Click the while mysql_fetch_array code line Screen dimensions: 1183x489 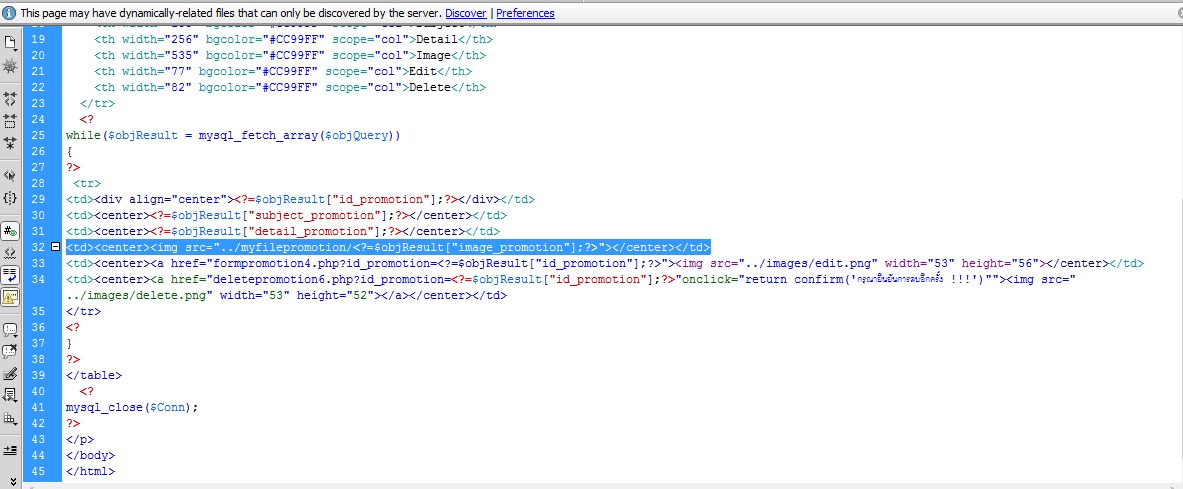pyautogui.click(x=233, y=135)
